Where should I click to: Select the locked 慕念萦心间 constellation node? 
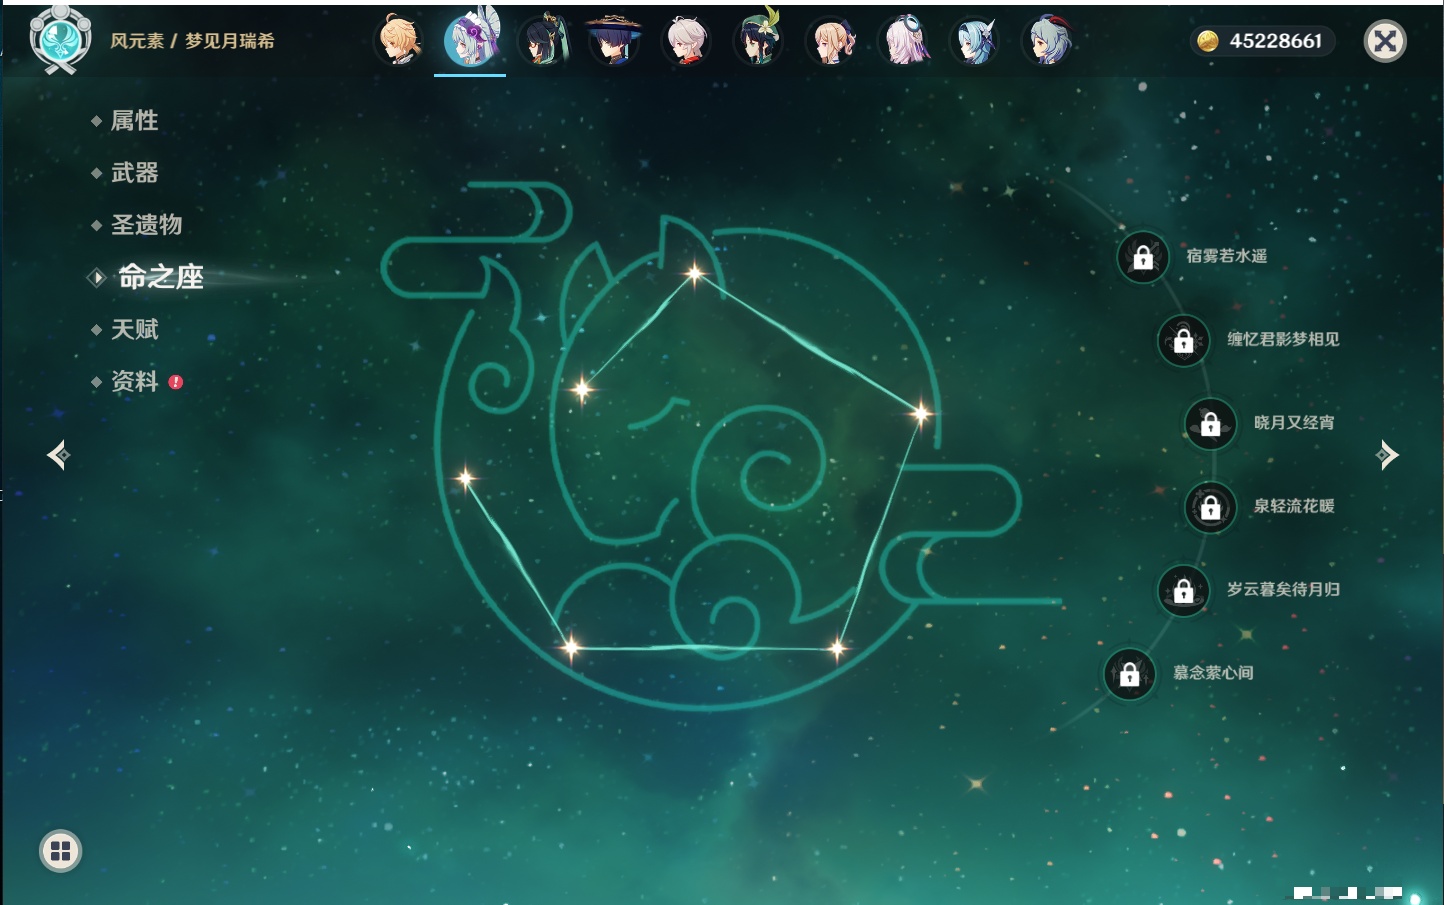click(1129, 674)
